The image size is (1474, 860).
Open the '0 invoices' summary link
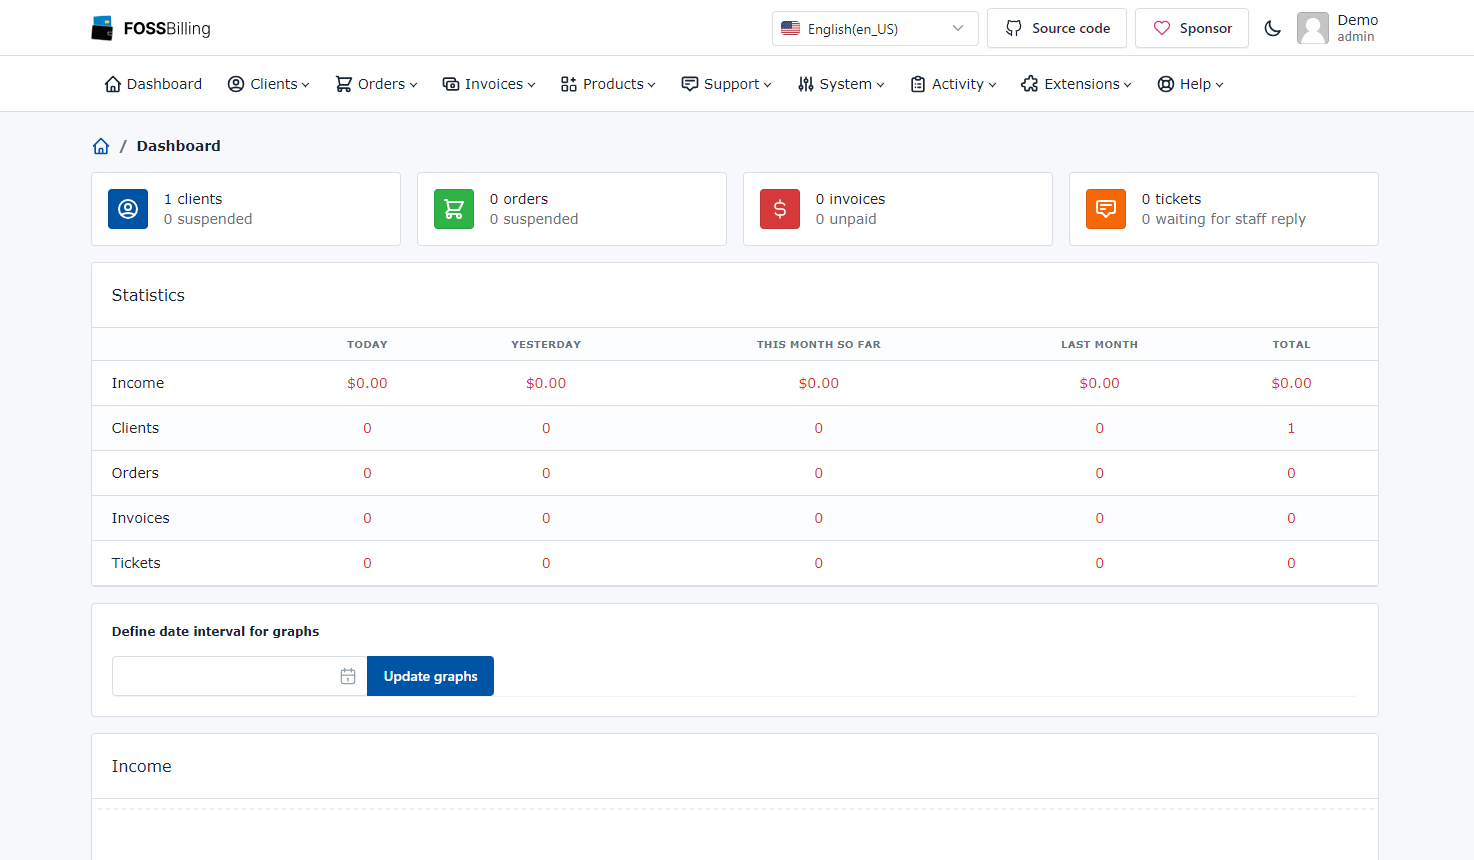point(850,199)
